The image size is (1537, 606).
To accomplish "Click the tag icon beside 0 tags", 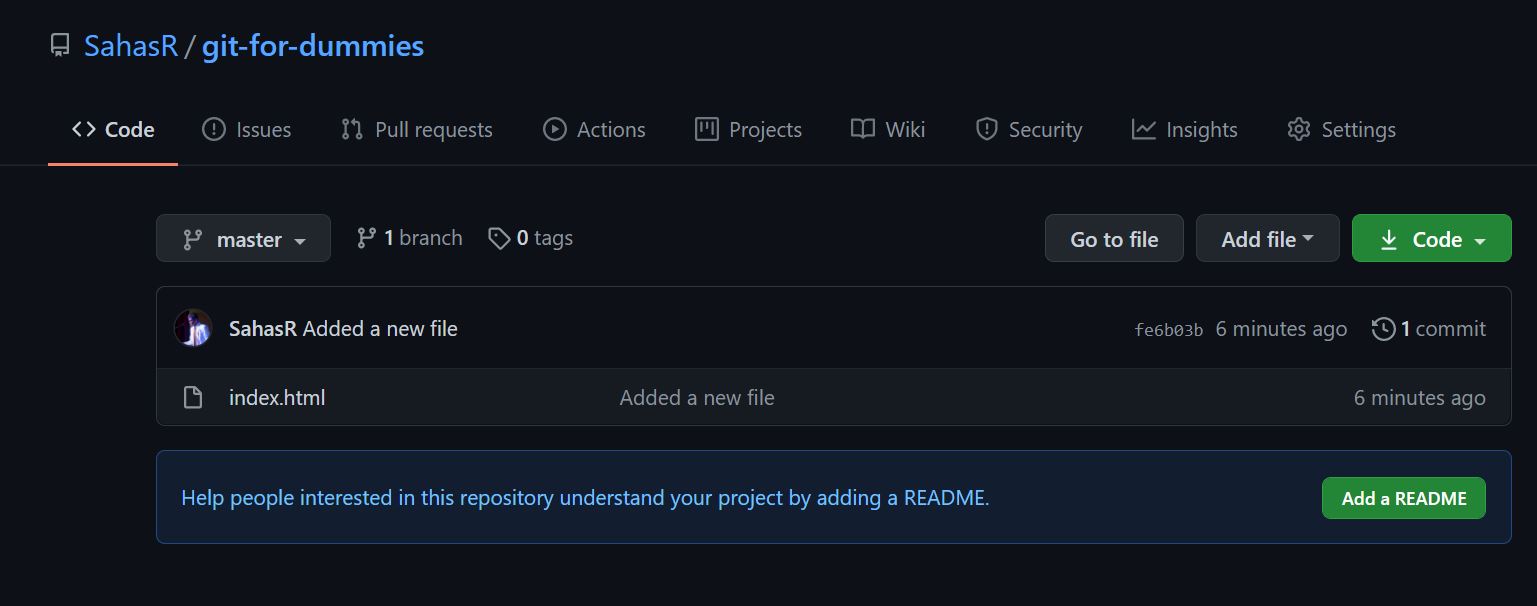I will point(499,239).
